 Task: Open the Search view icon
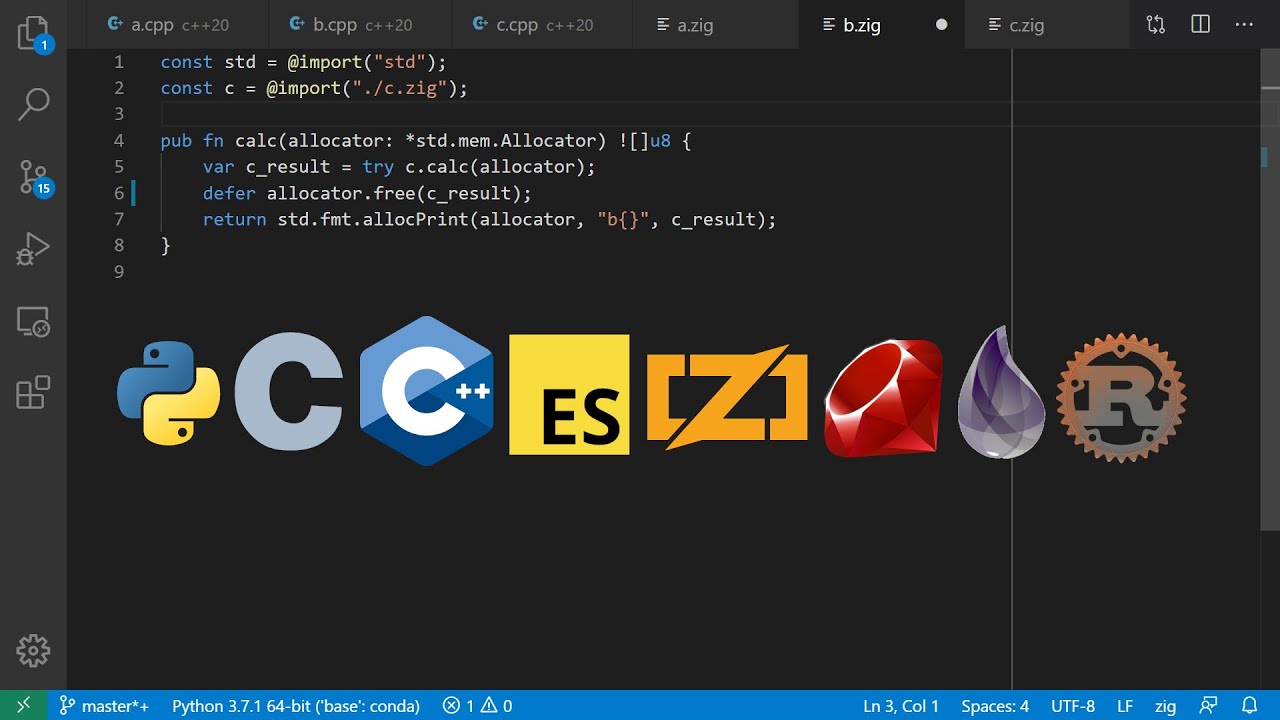pyautogui.click(x=34, y=104)
